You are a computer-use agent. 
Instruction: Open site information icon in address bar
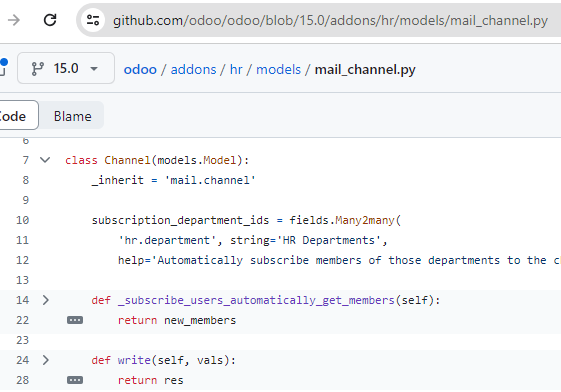(93, 20)
